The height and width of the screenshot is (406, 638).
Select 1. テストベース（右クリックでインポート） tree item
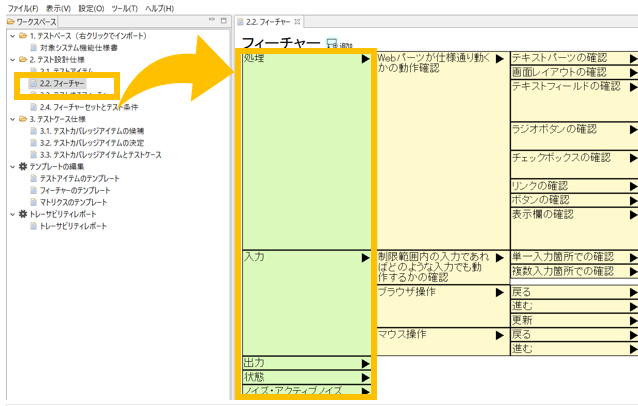(88, 36)
